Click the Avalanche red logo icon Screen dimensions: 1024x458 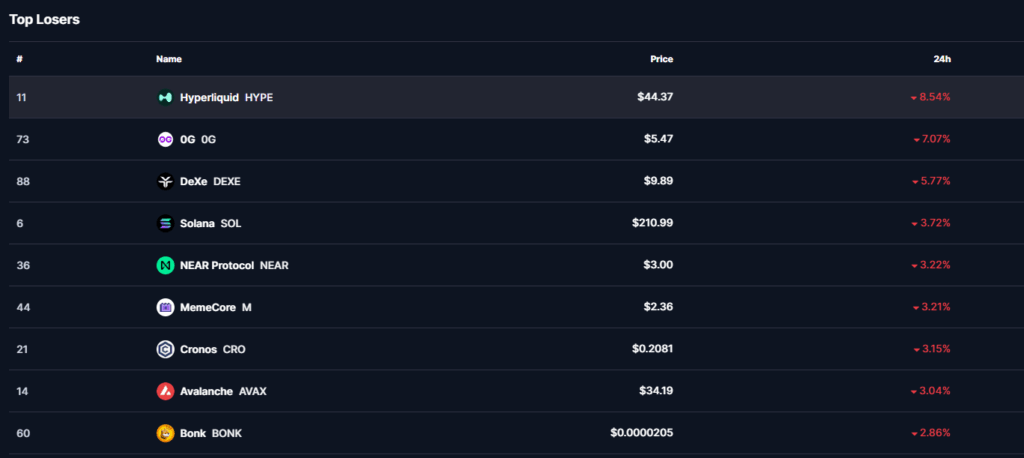click(165, 391)
